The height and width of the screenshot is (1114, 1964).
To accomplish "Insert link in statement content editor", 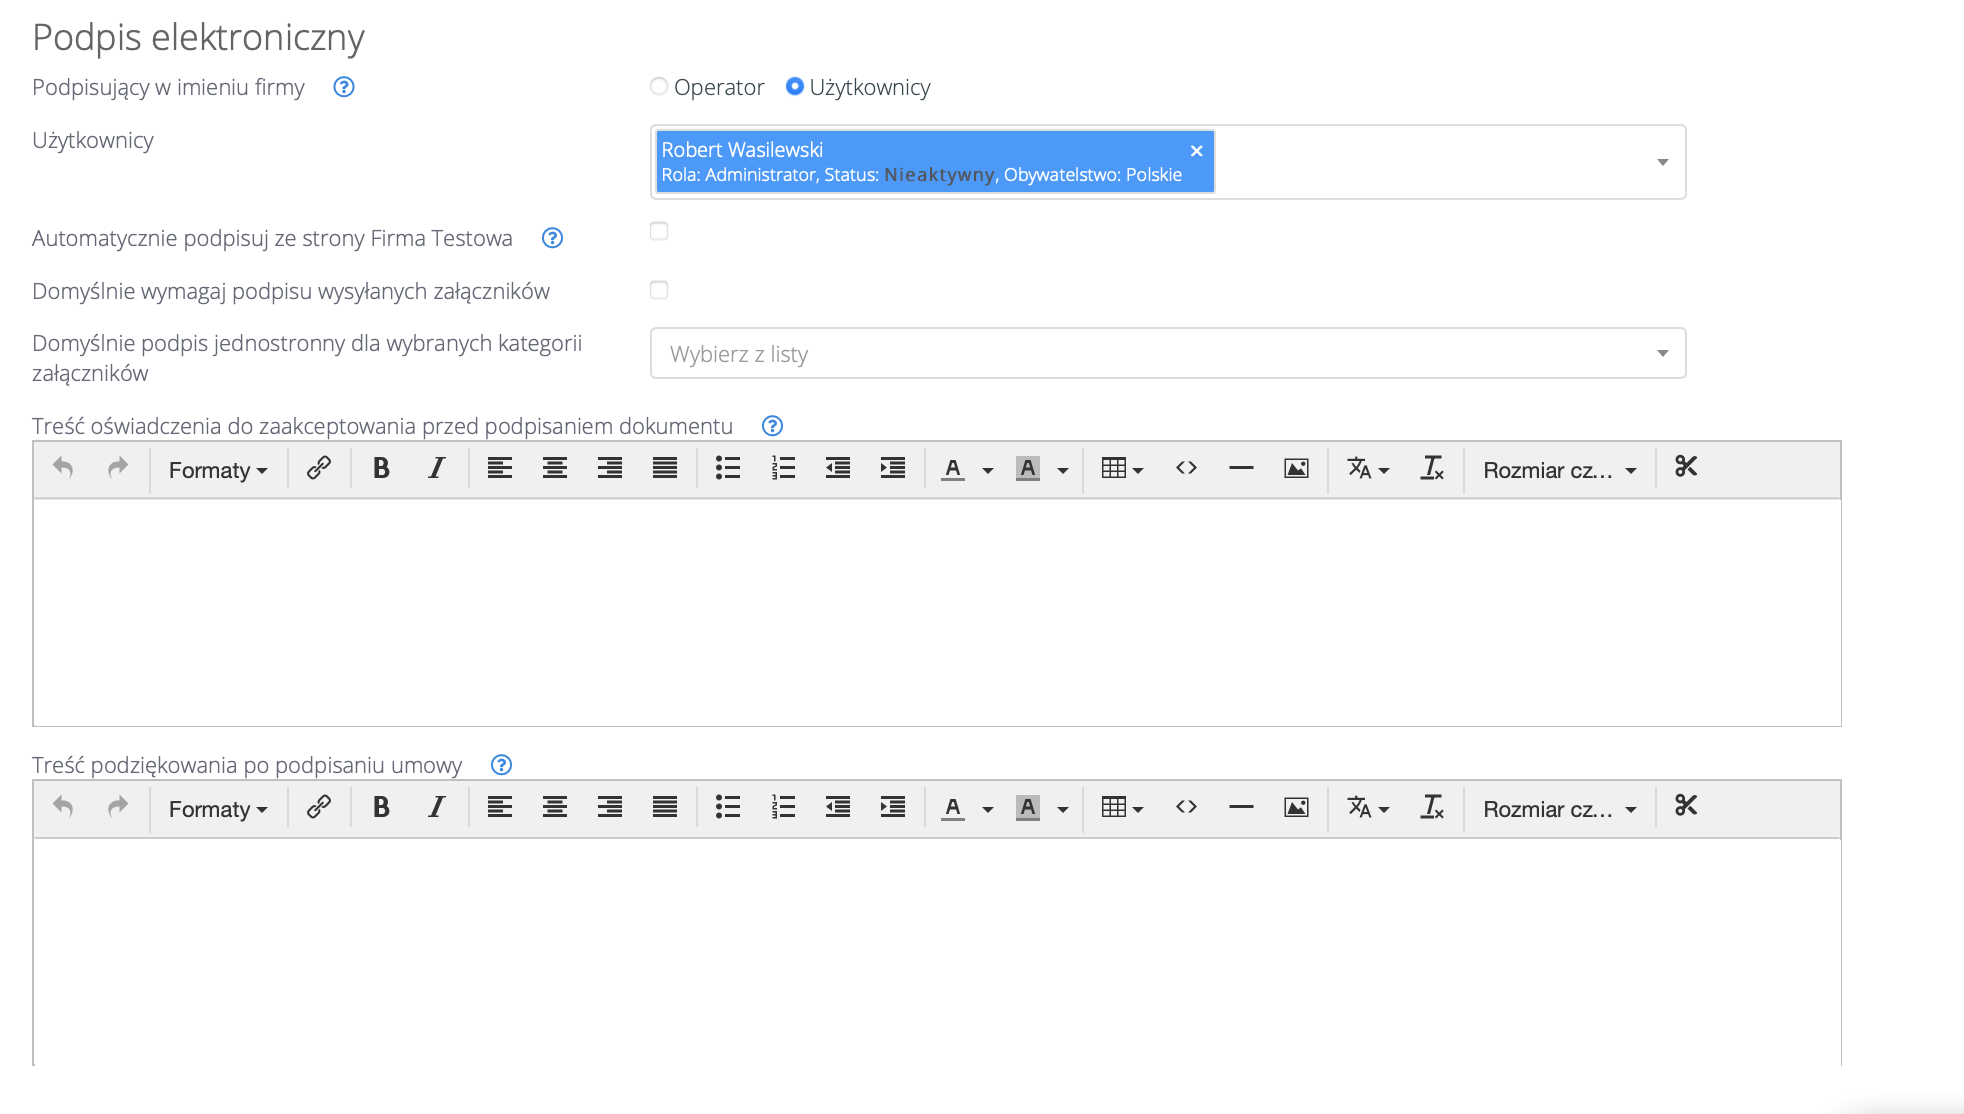I will [319, 469].
